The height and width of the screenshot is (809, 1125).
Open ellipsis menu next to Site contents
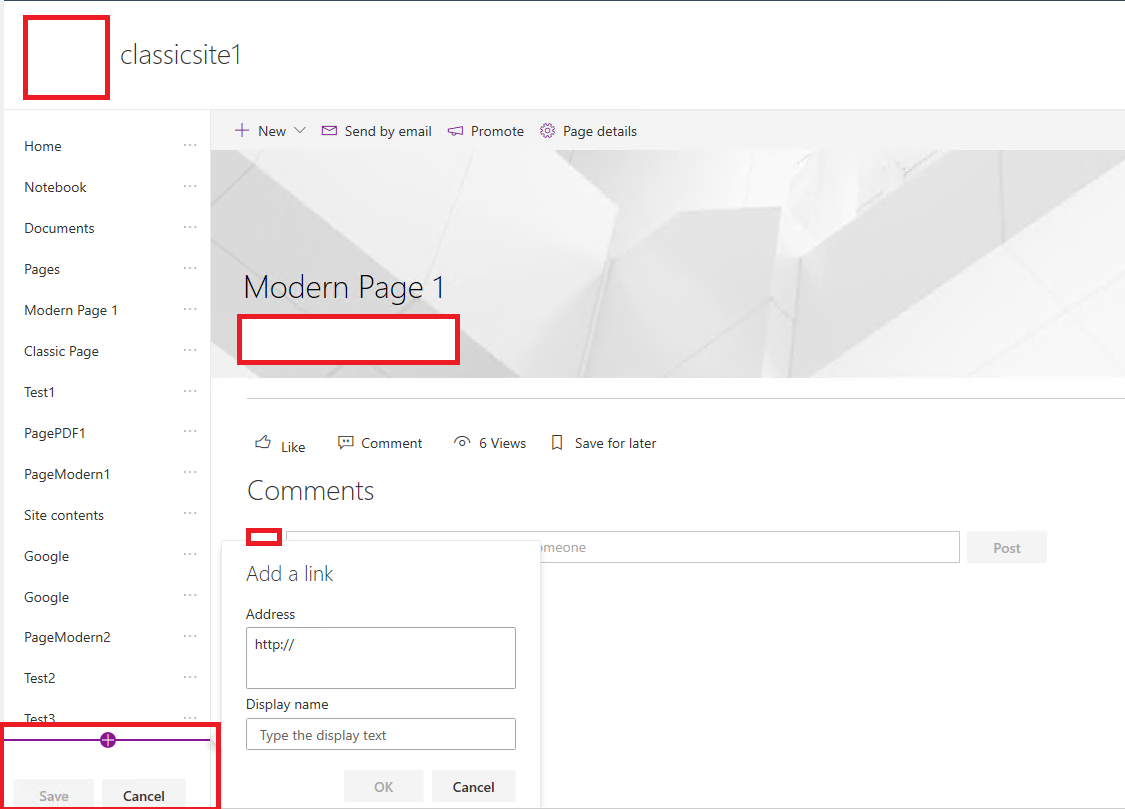pyautogui.click(x=189, y=514)
